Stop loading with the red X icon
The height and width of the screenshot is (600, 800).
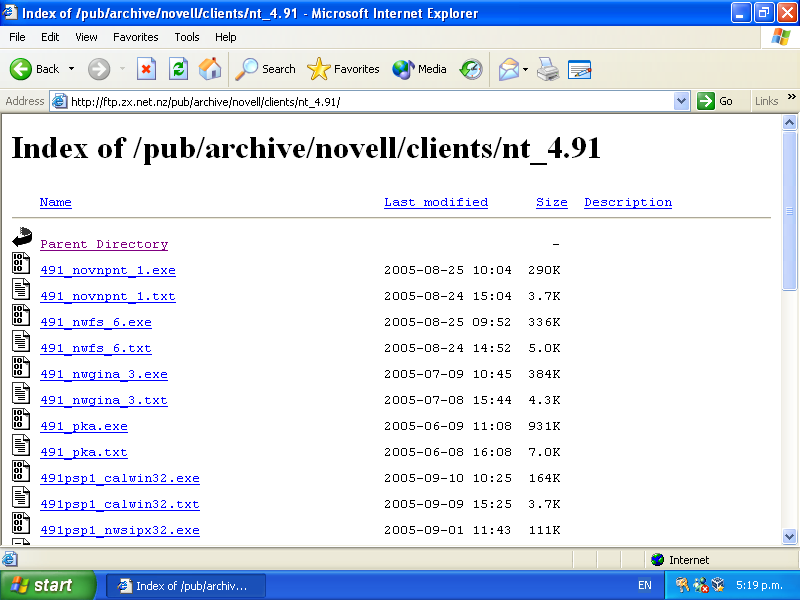tap(146, 69)
